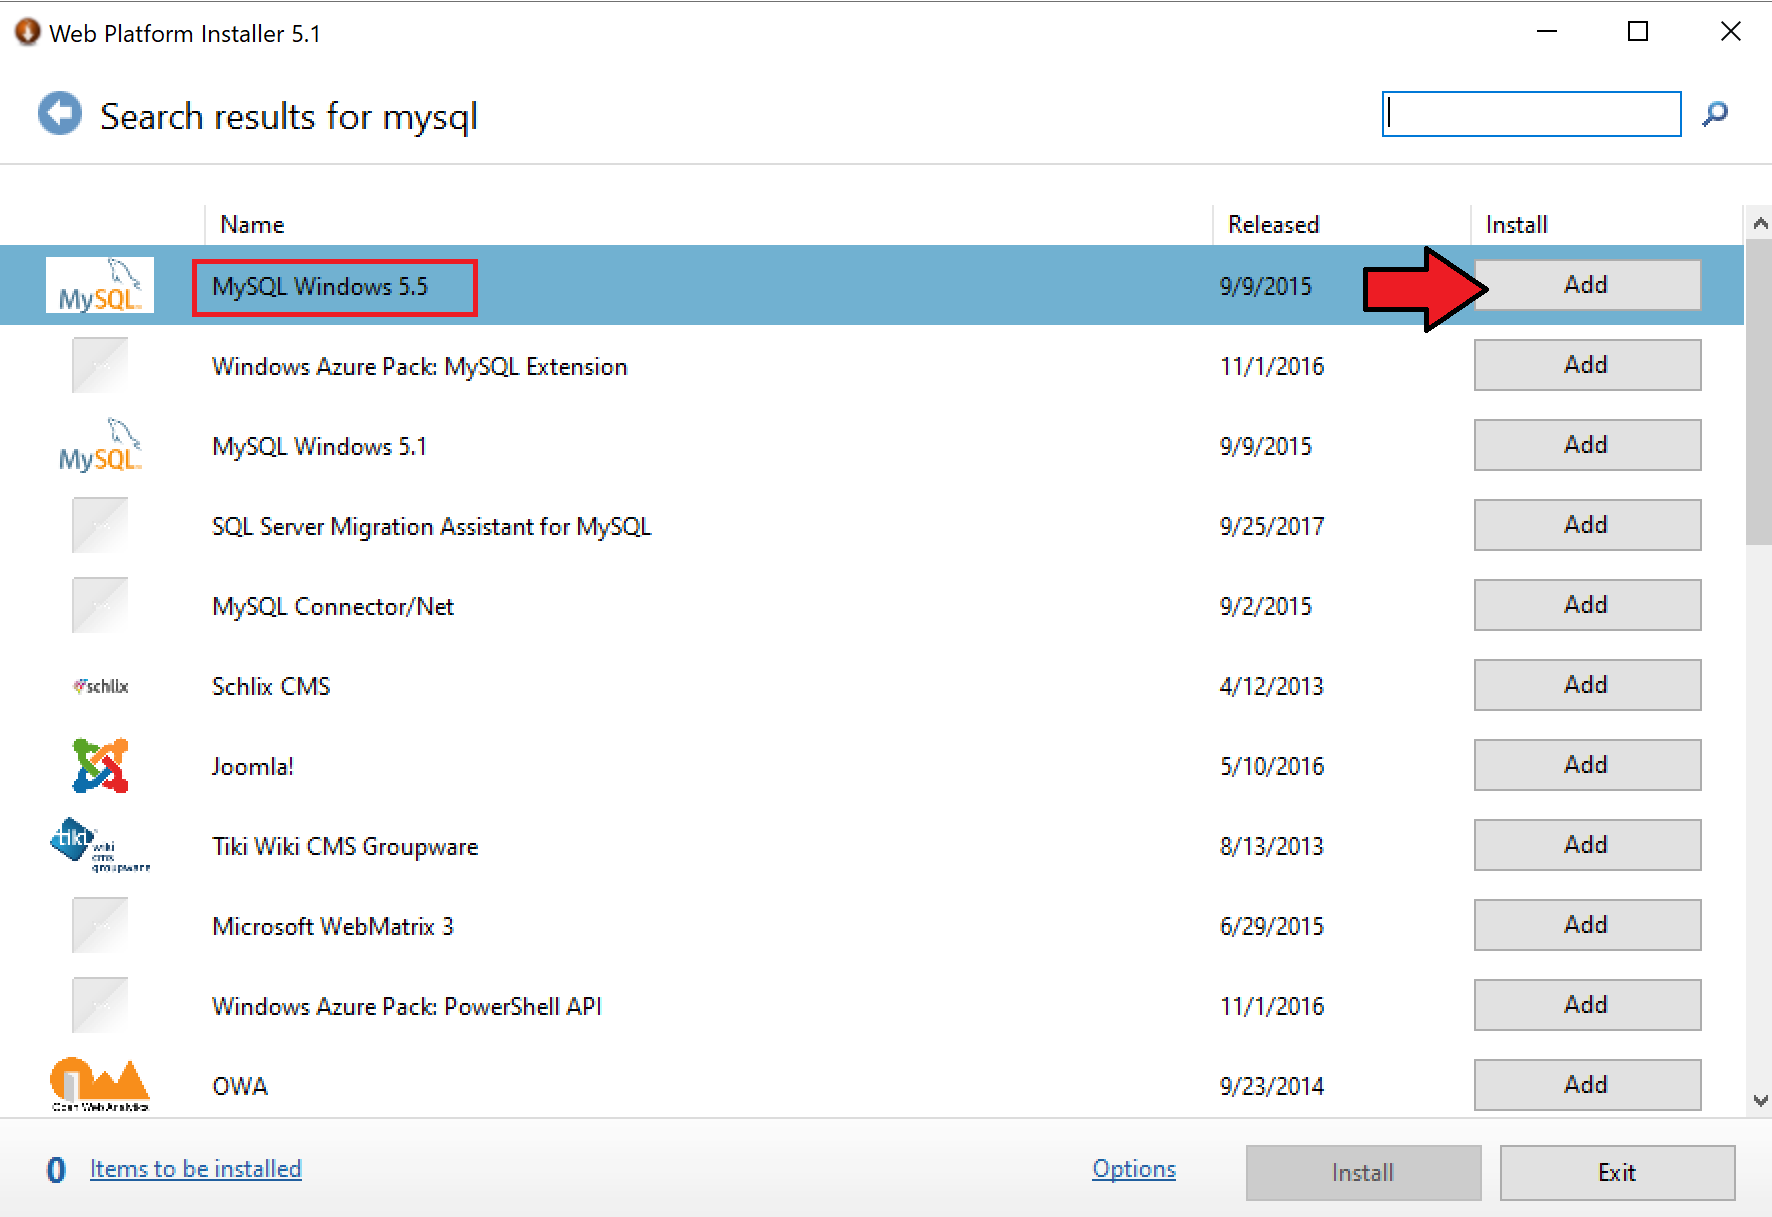Select the MySQL Windows 5.5 row name
Image resolution: width=1772 pixels, height=1217 pixels.
tap(320, 287)
